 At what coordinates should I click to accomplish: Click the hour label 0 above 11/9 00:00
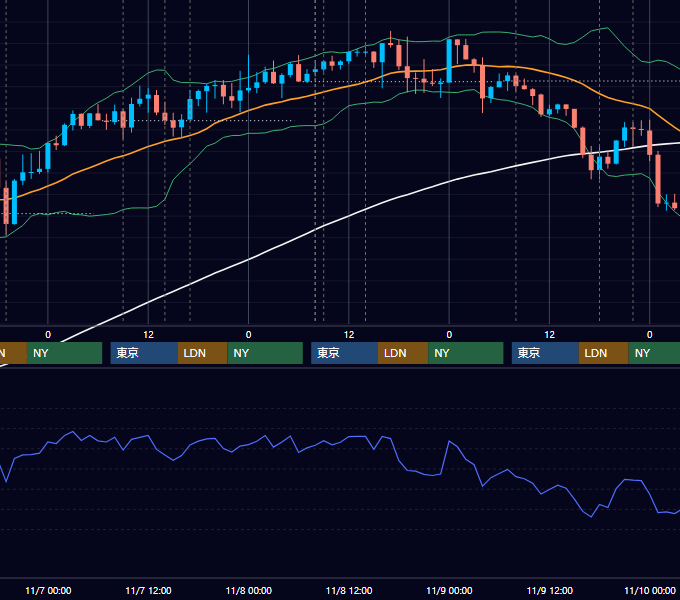449,335
